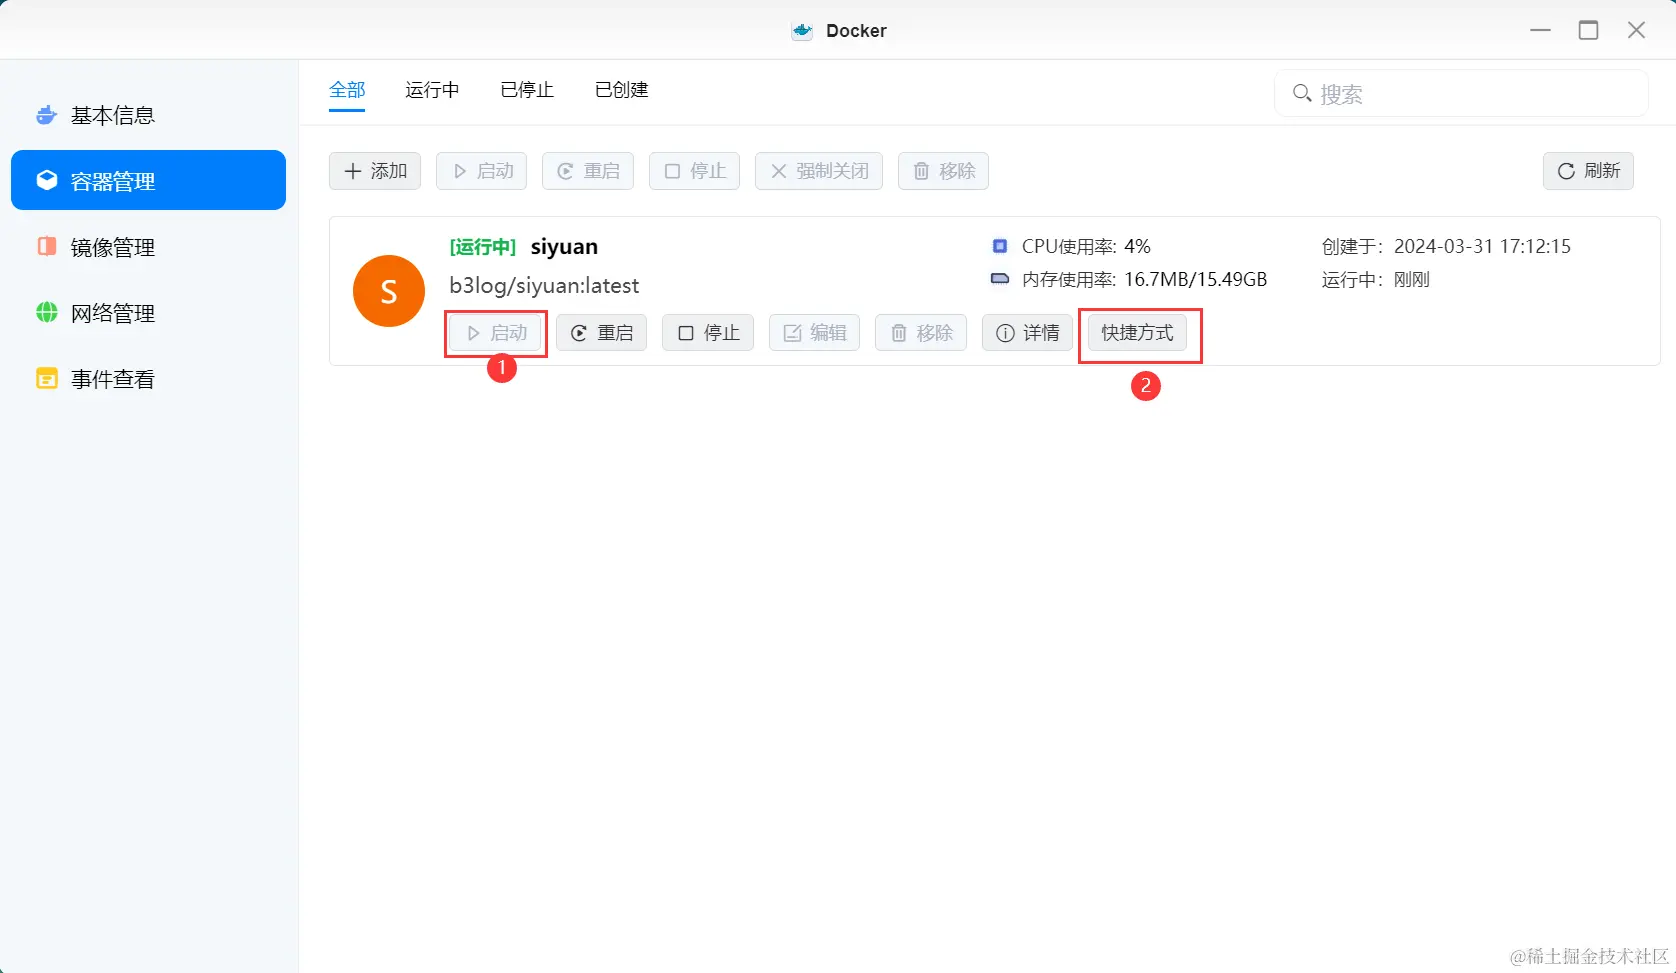1676x973 pixels.
Task: Open 镜像管理 in the sidebar
Action: tap(148, 247)
